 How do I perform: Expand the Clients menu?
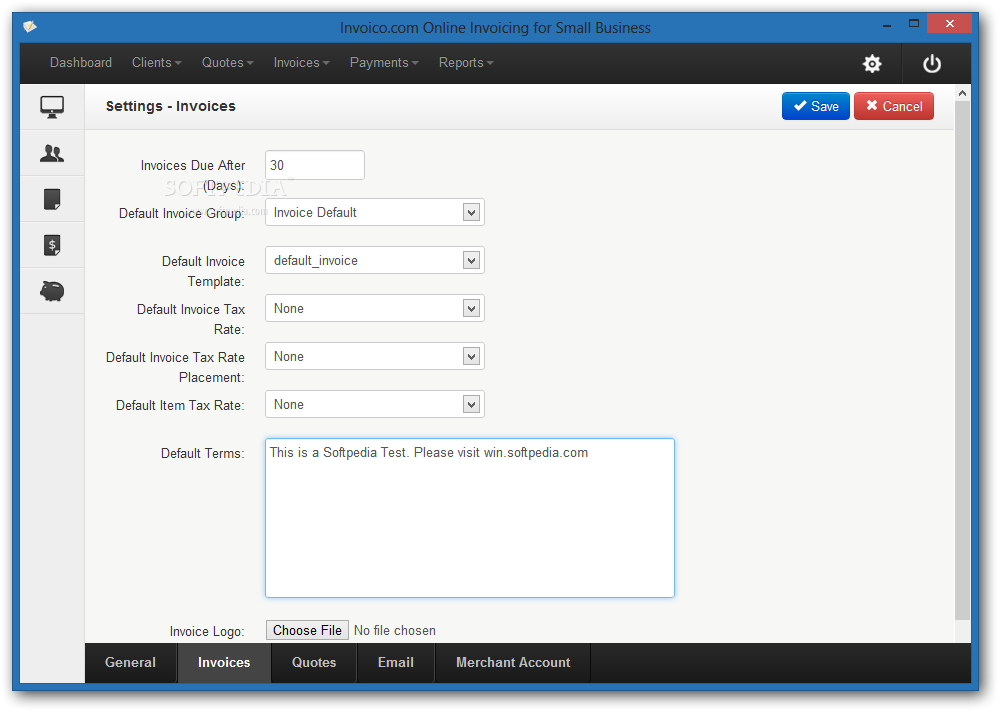(x=157, y=62)
